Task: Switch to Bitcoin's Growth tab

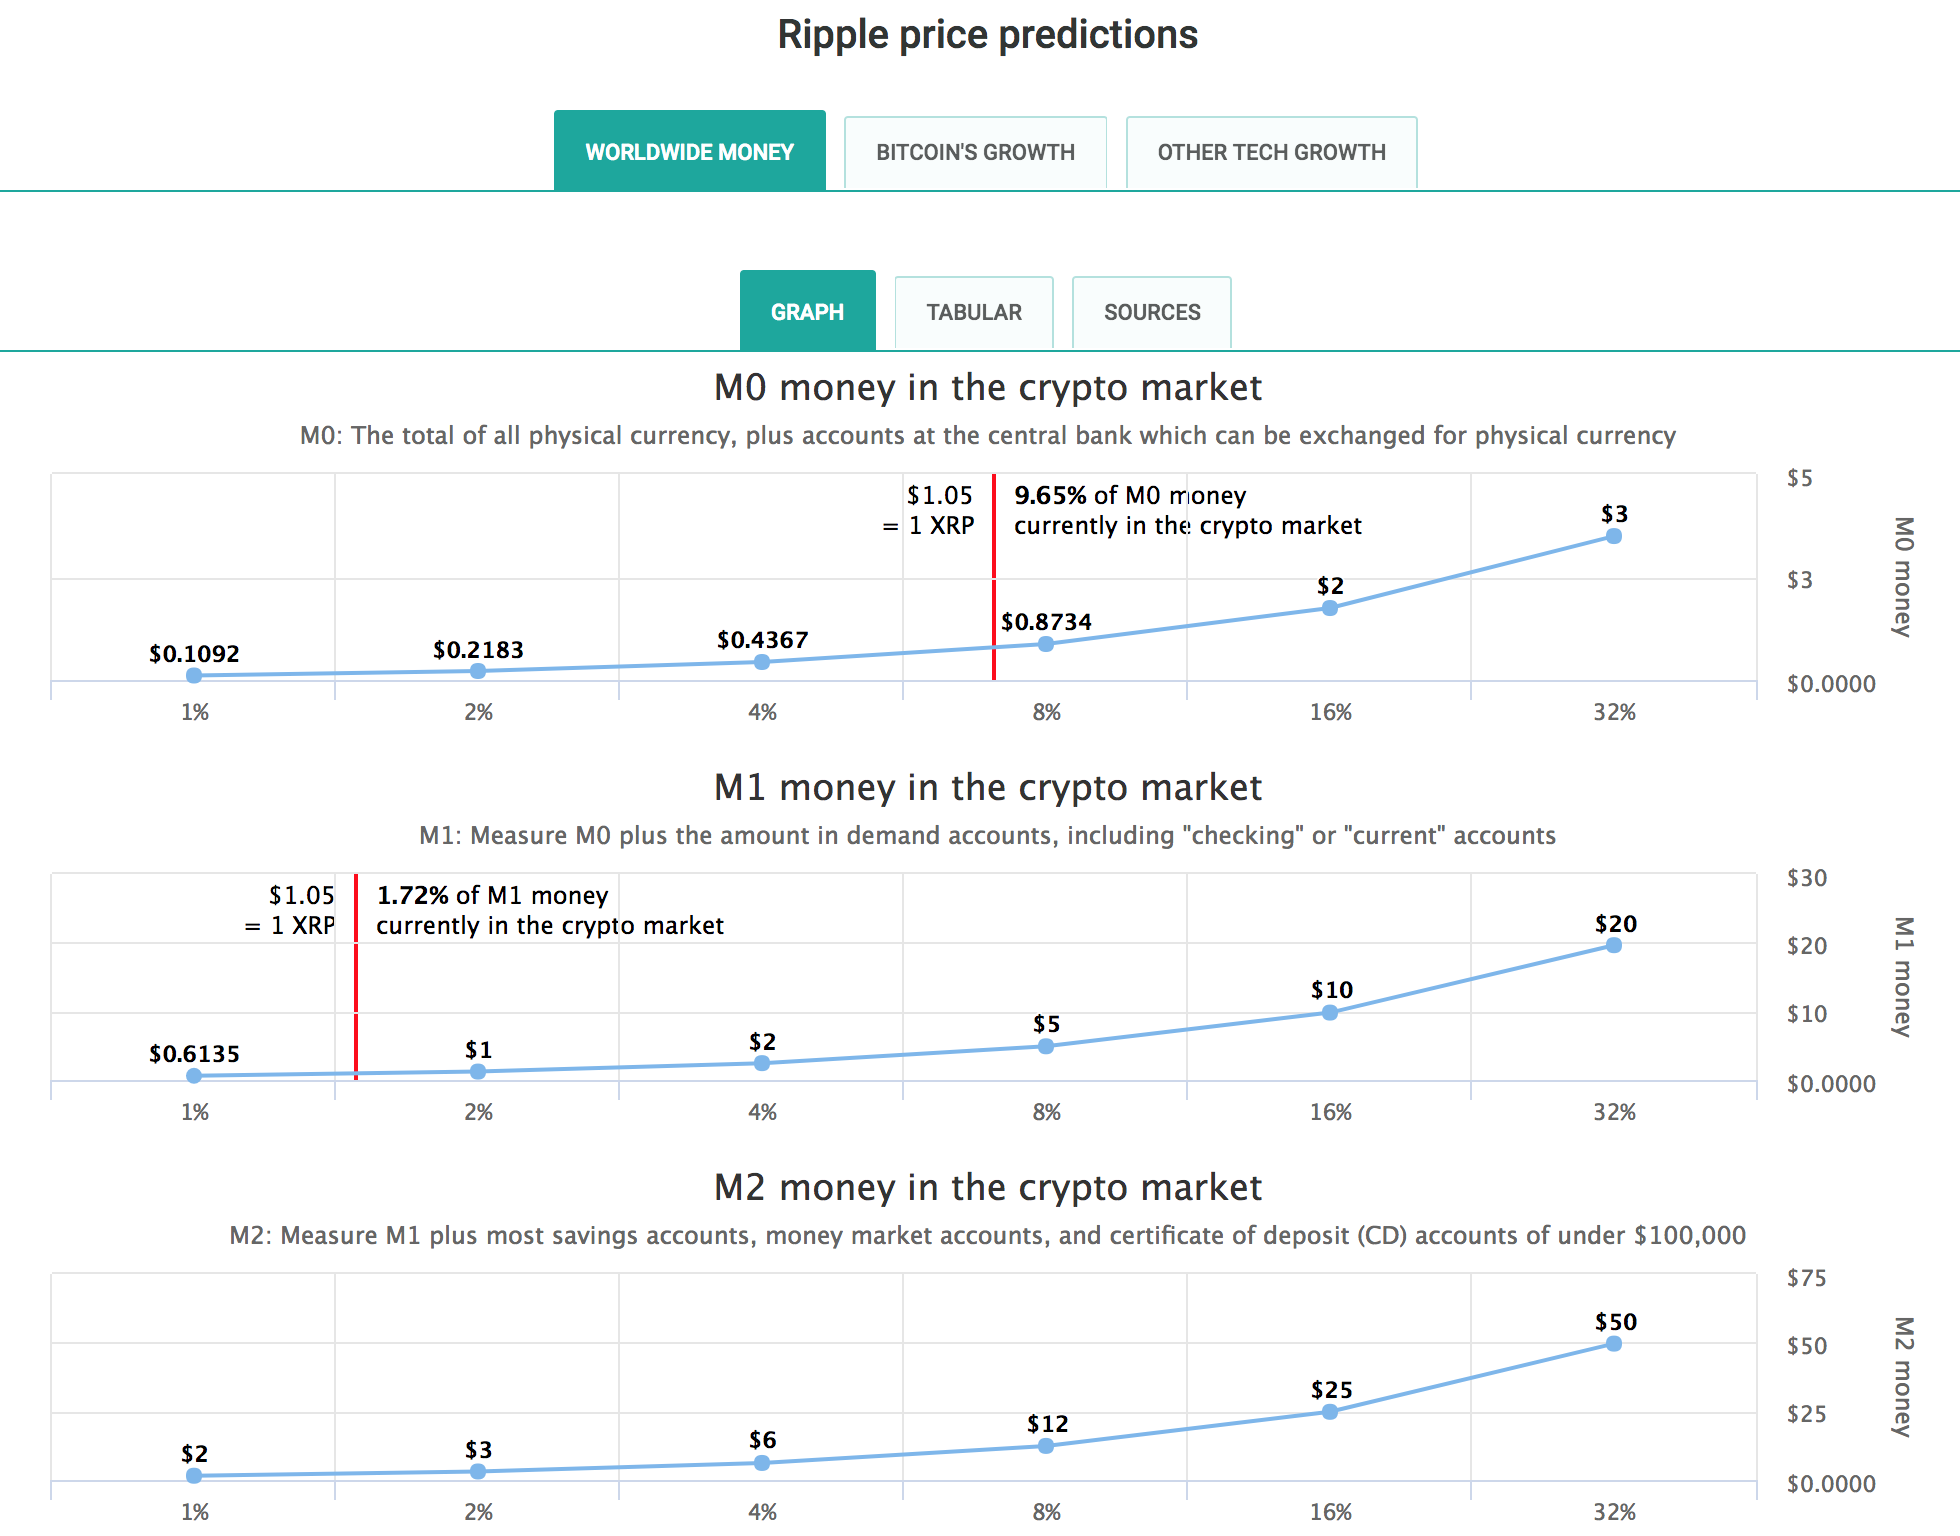Action: (x=975, y=153)
